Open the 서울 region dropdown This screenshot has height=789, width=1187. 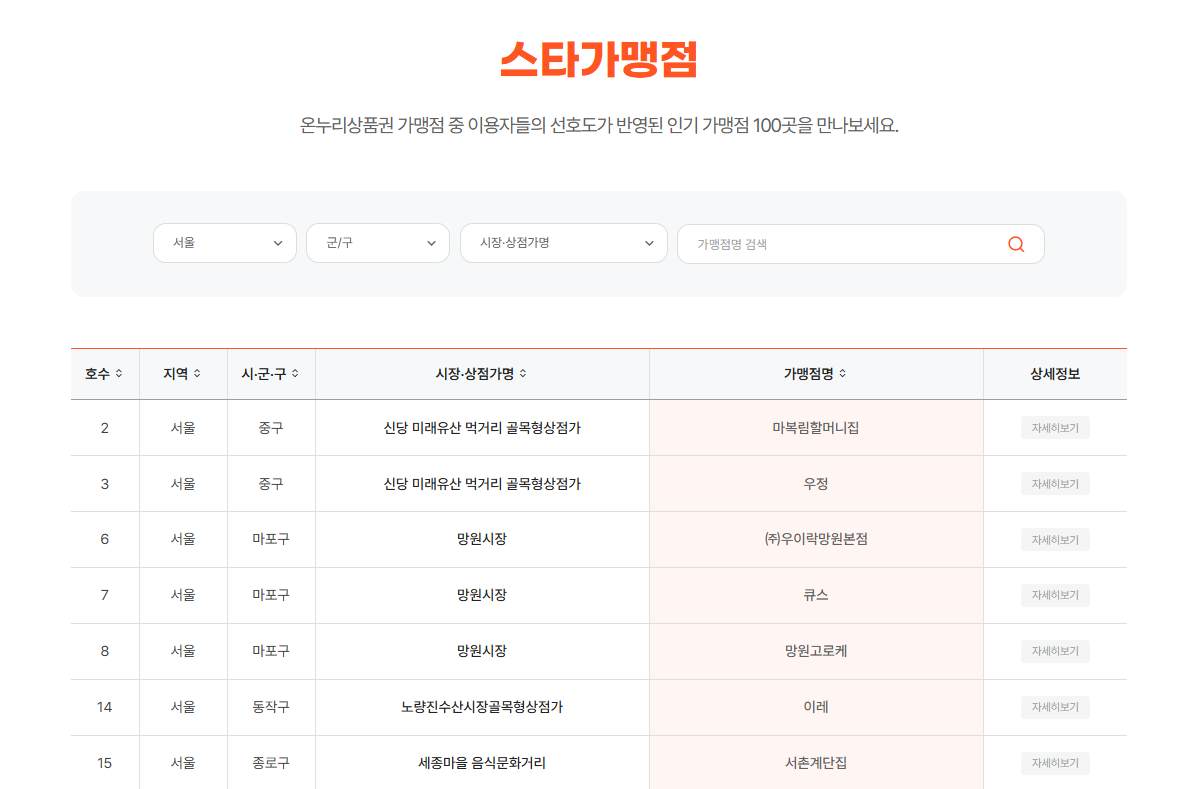pos(225,243)
